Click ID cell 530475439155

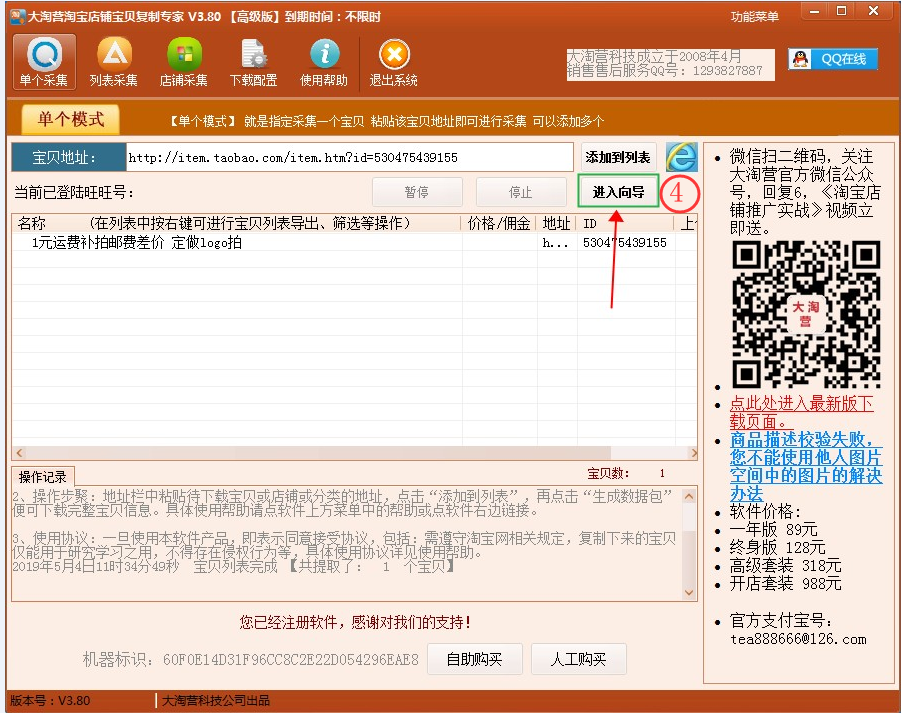coord(625,242)
